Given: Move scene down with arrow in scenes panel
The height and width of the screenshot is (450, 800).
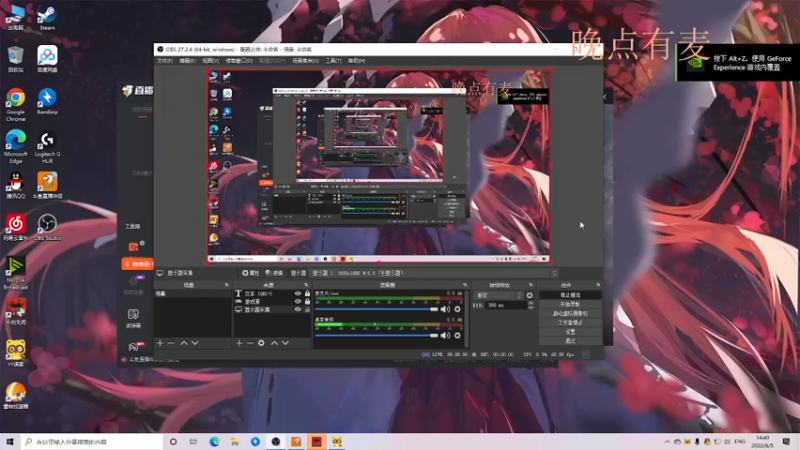Looking at the screenshot, I should [195, 343].
